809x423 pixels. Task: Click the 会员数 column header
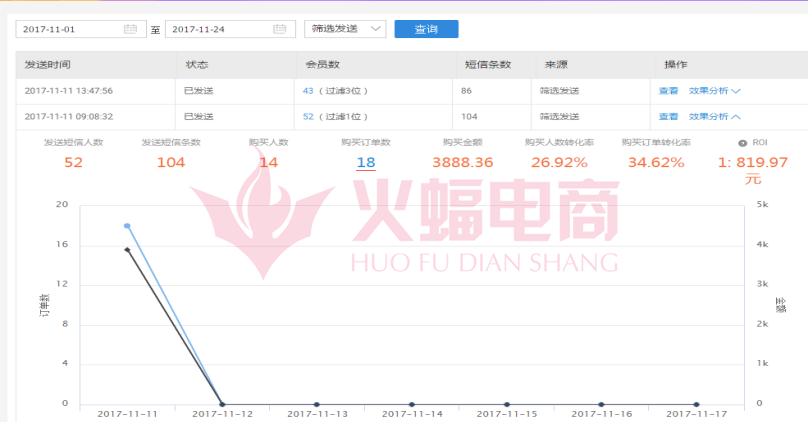point(322,64)
